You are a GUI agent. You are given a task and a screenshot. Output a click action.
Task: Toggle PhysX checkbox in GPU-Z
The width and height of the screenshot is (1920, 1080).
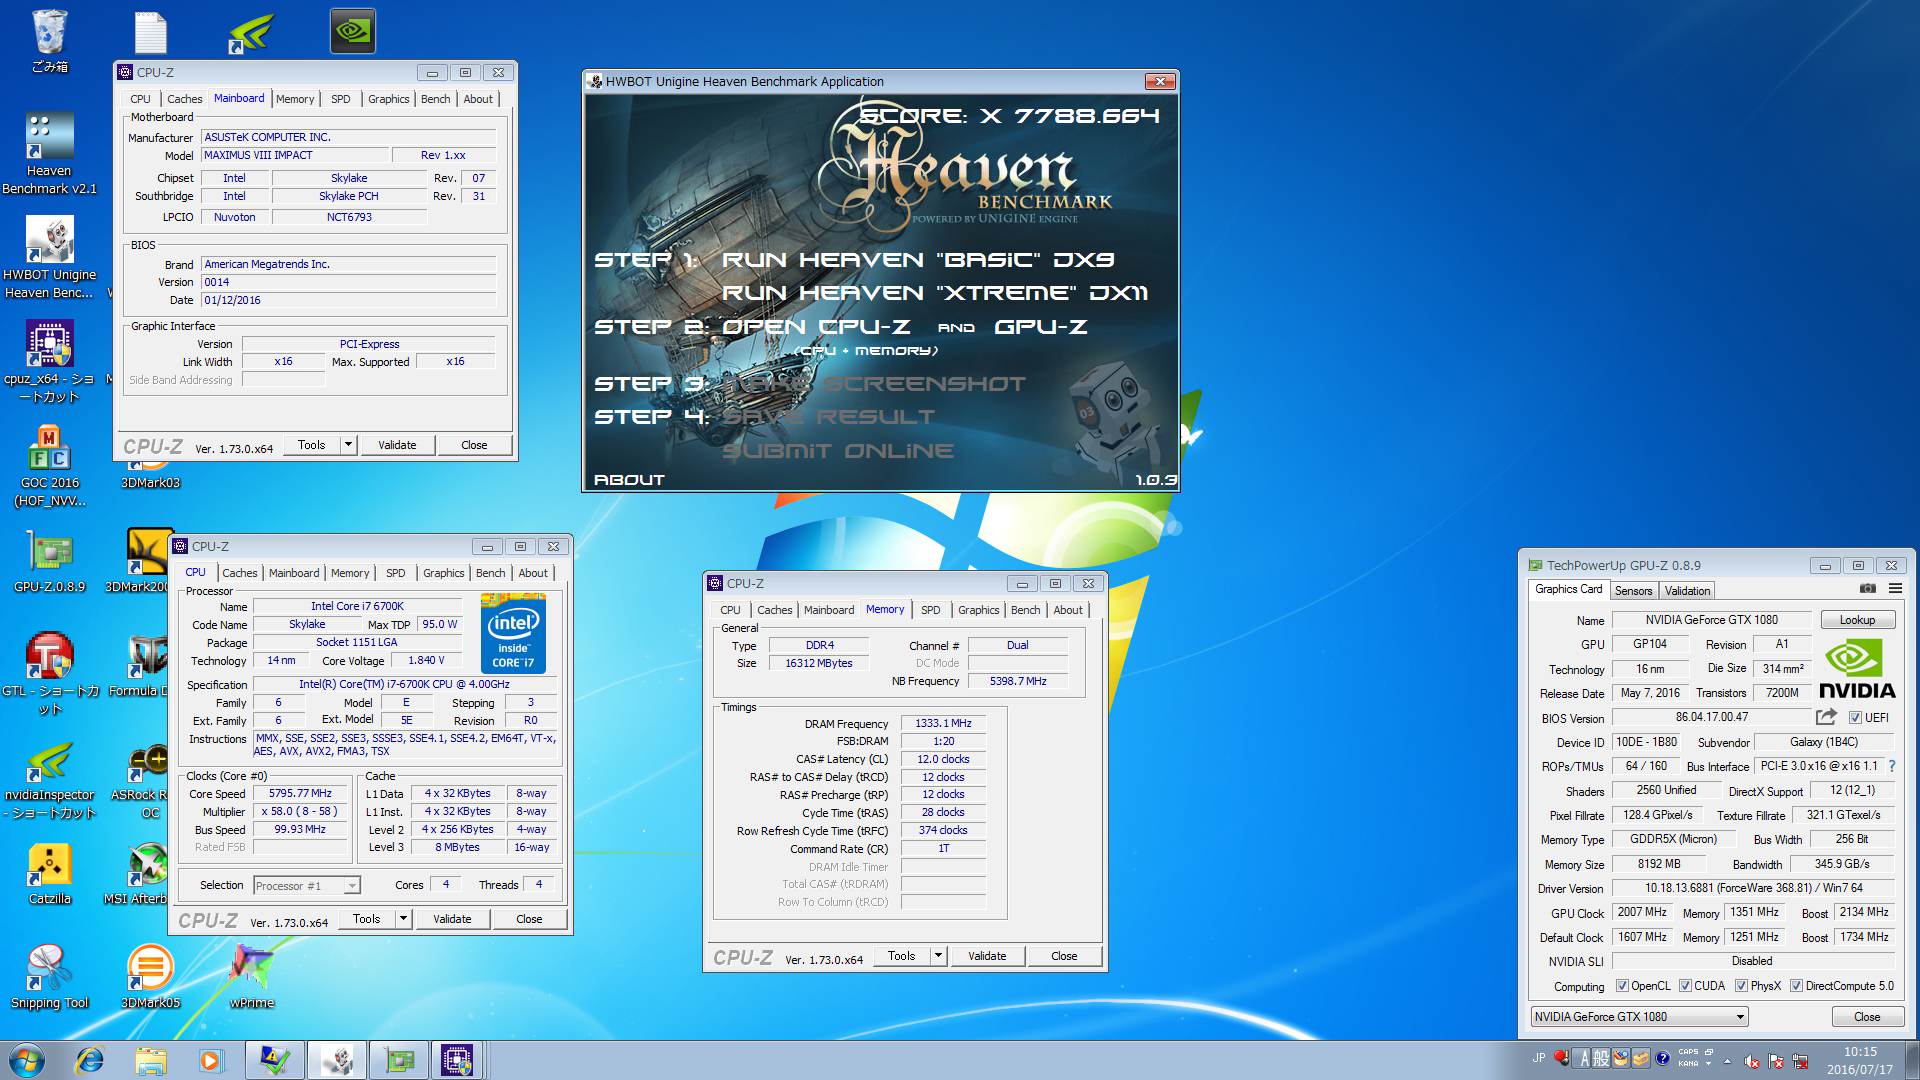point(1741,986)
